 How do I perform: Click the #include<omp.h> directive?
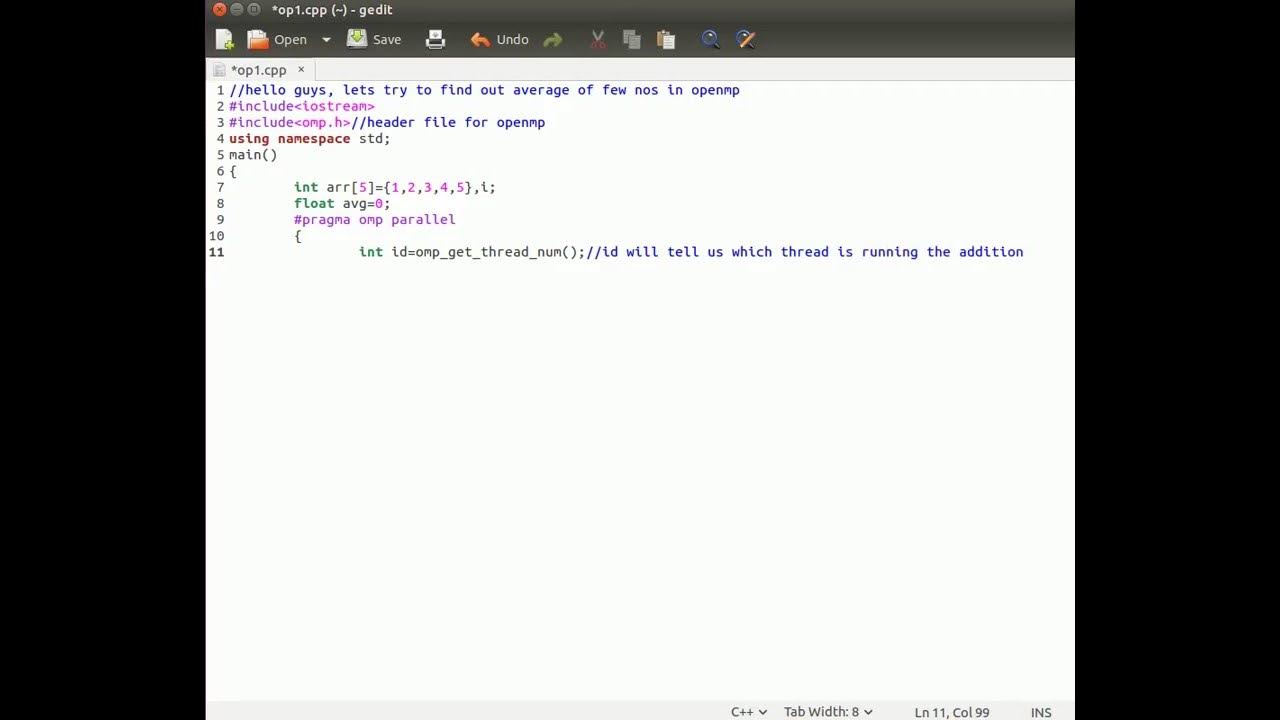pyautogui.click(x=290, y=122)
